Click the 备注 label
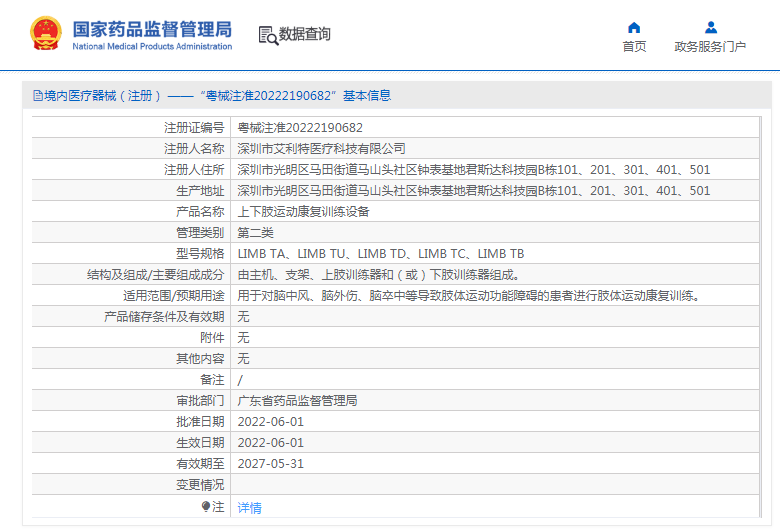 (x=212, y=380)
